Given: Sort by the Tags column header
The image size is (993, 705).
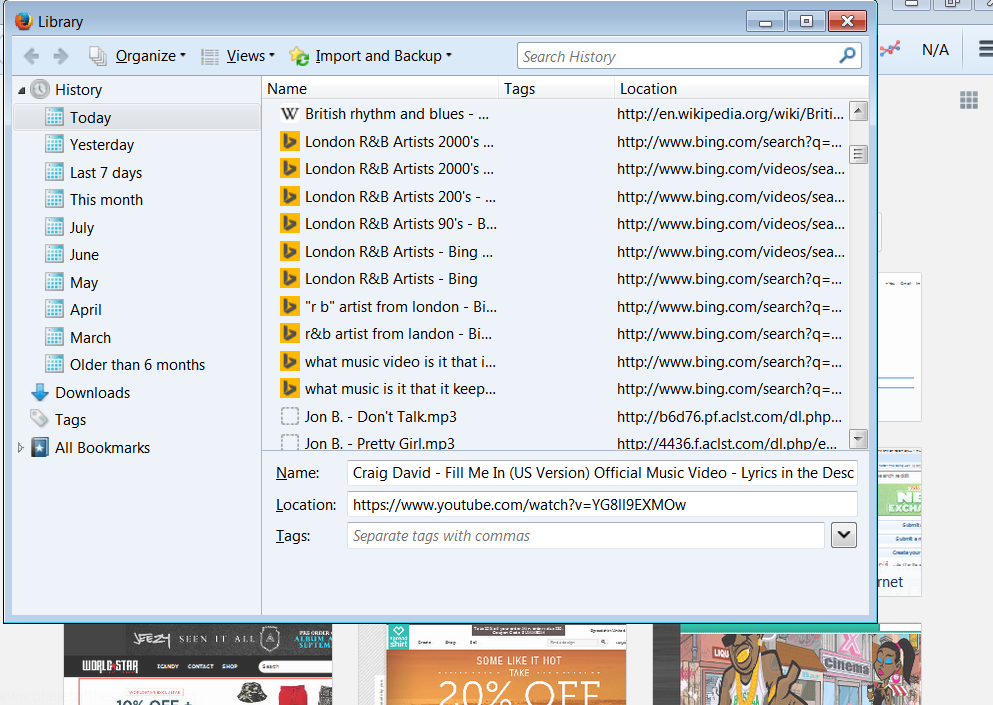Looking at the screenshot, I should click(x=557, y=89).
